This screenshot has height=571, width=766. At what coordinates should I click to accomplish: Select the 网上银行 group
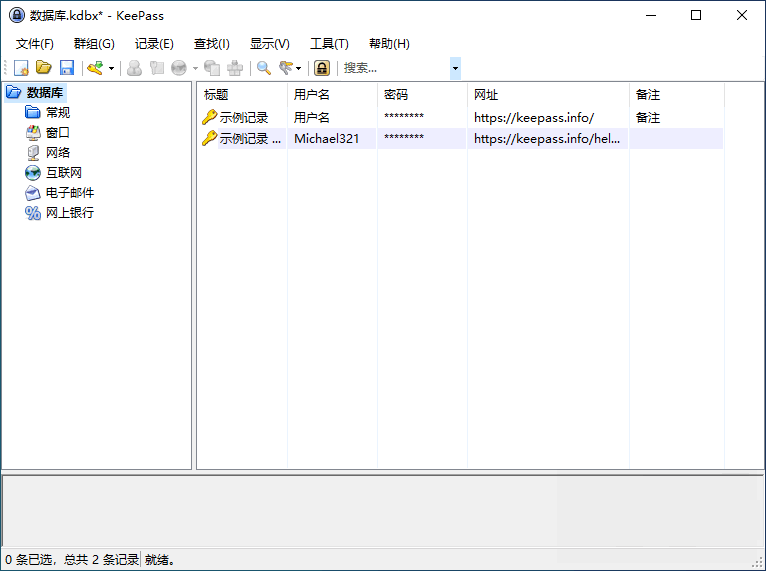pyautogui.click(x=70, y=212)
